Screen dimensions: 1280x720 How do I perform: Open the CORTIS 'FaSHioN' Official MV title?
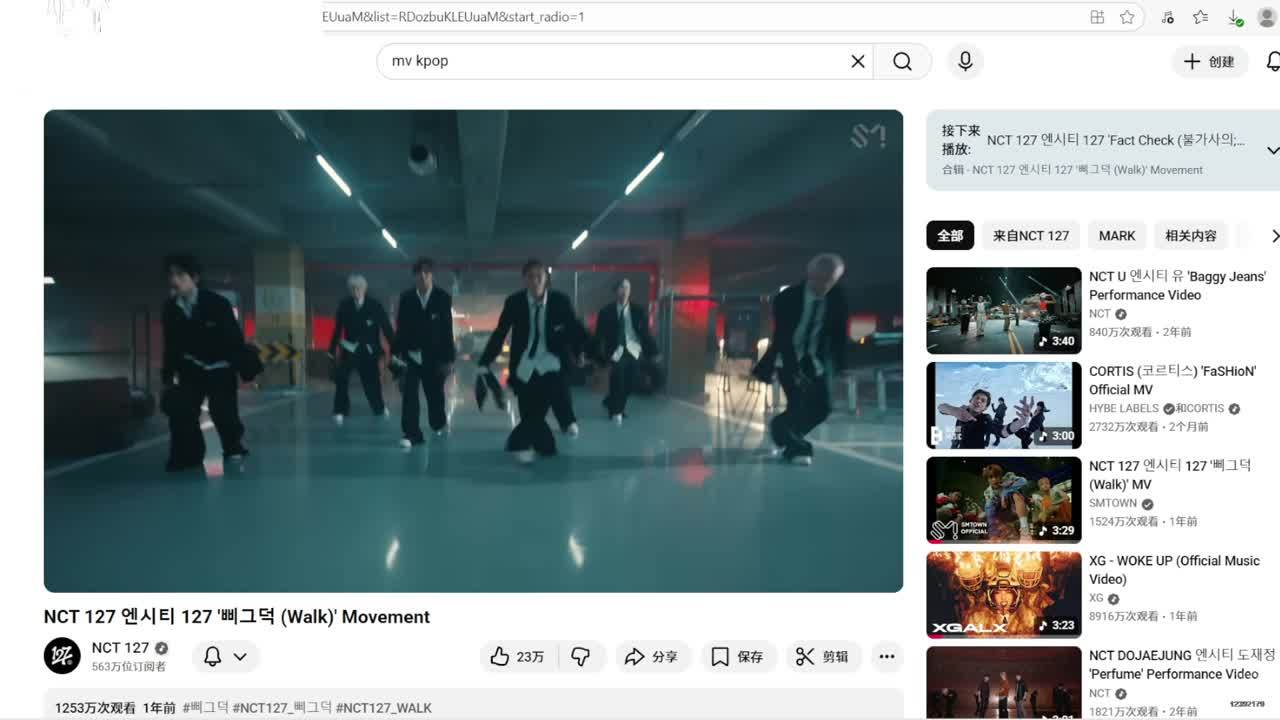point(1172,380)
